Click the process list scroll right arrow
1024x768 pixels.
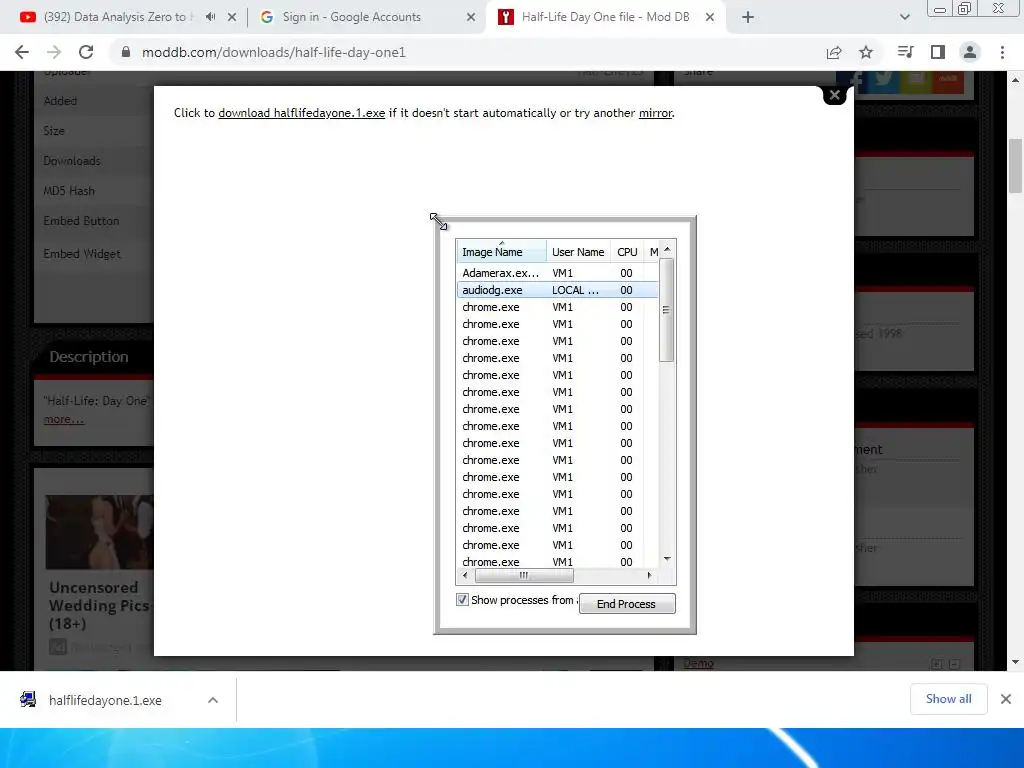[x=649, y=575]
